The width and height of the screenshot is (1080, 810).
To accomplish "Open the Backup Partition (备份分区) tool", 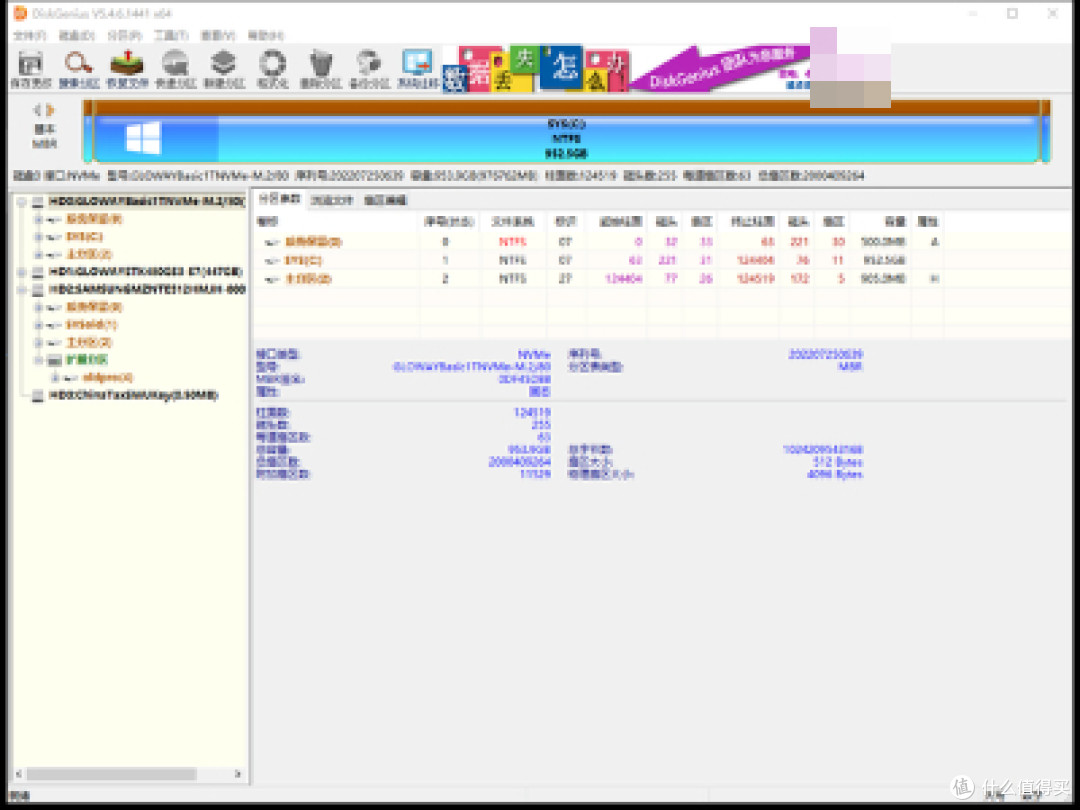I will pyautogui.click(x=369, y=69).
